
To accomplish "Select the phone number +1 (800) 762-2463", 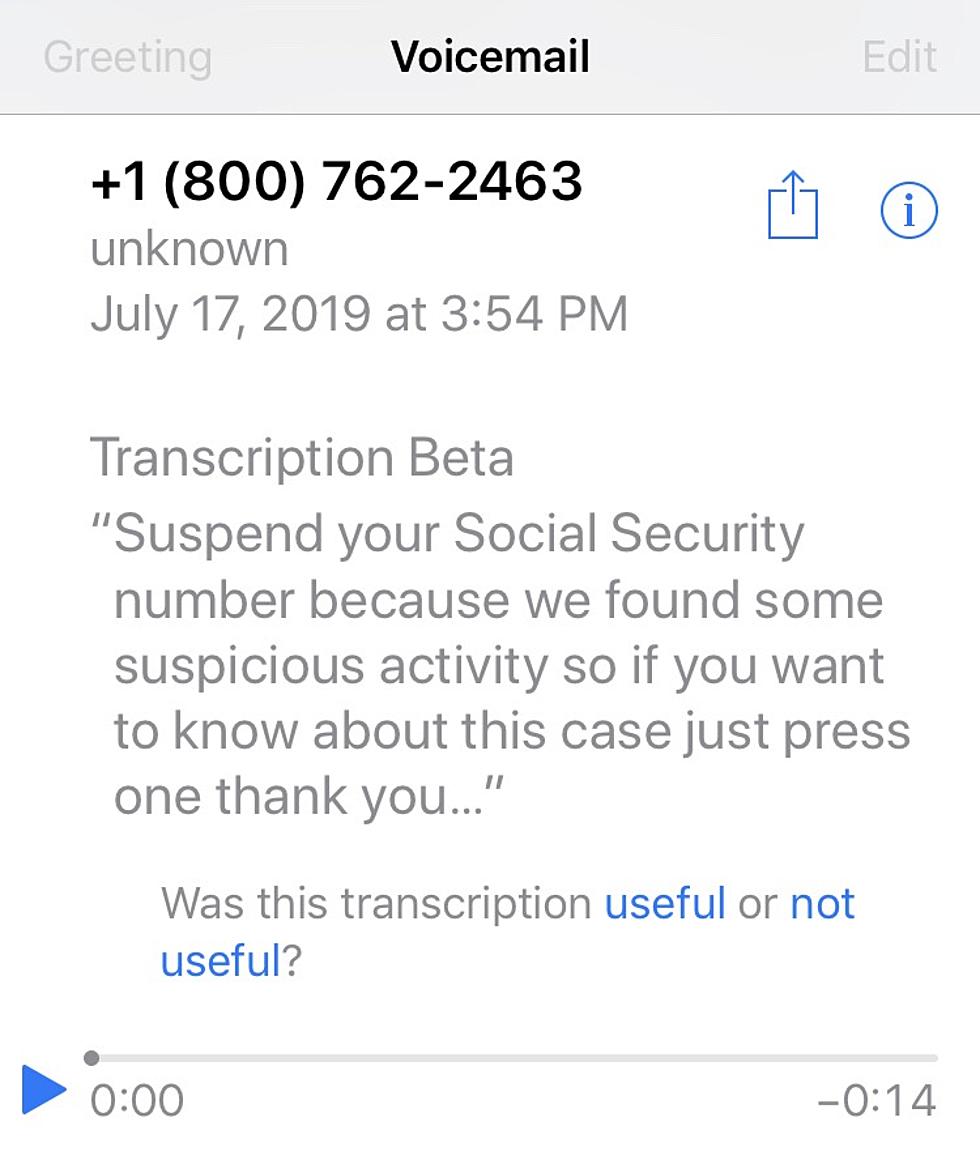I will click(336, 181).
